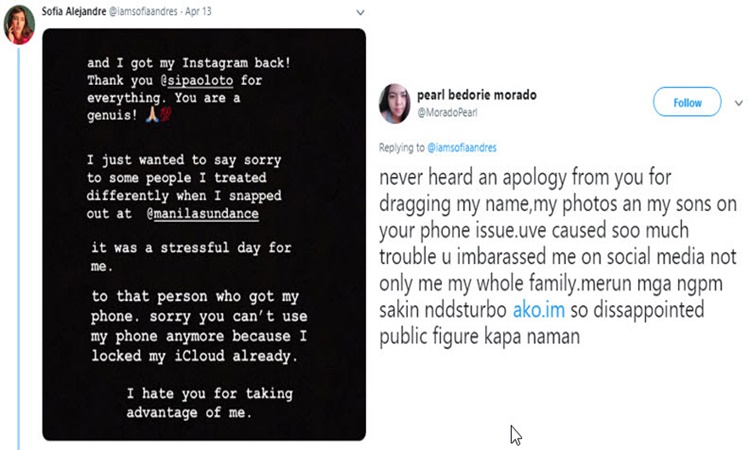This screenshot has height=450, width=750.
Task: Open Sofia Alejandre's profile picture
Action: coord(19,25)
